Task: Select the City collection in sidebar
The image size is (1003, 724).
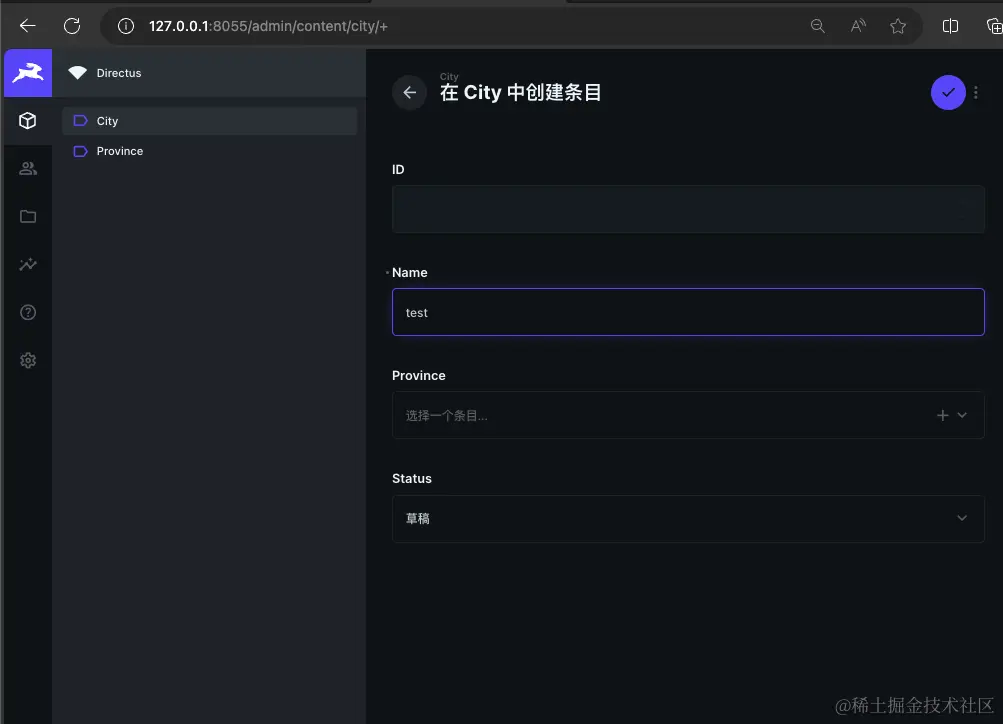Action: point(209,121)
